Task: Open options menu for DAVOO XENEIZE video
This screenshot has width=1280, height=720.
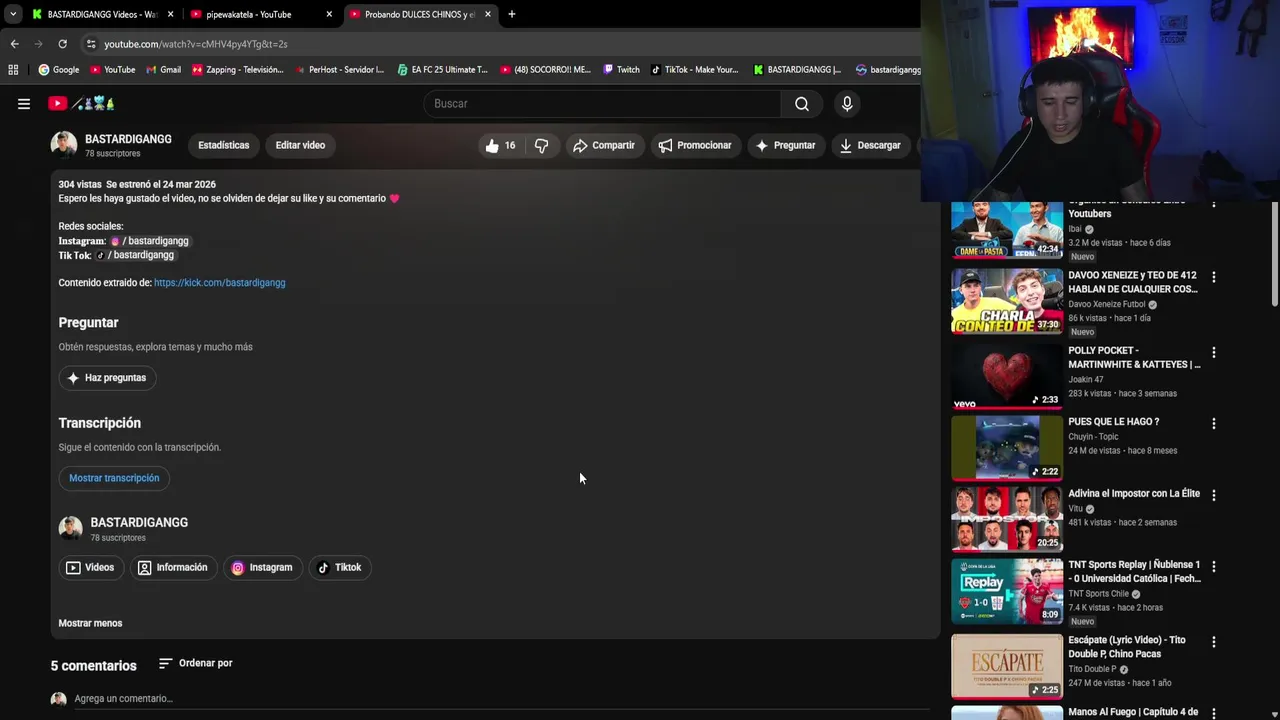Action: [x=1213, y=277]
